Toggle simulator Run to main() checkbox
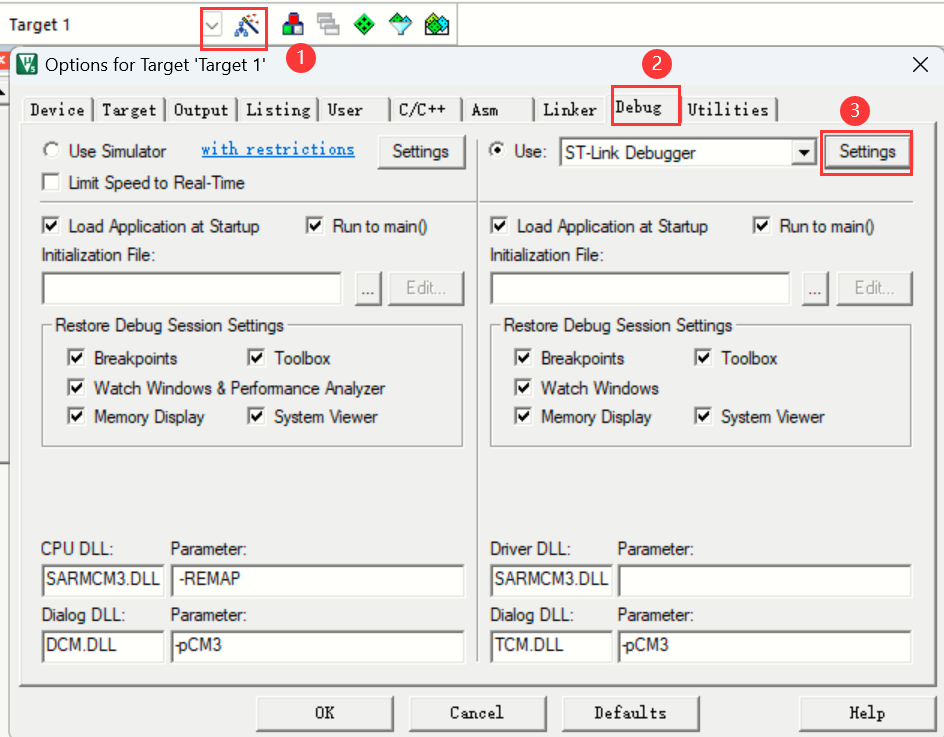This screenshot has width=944, height=737. point(315,226)
